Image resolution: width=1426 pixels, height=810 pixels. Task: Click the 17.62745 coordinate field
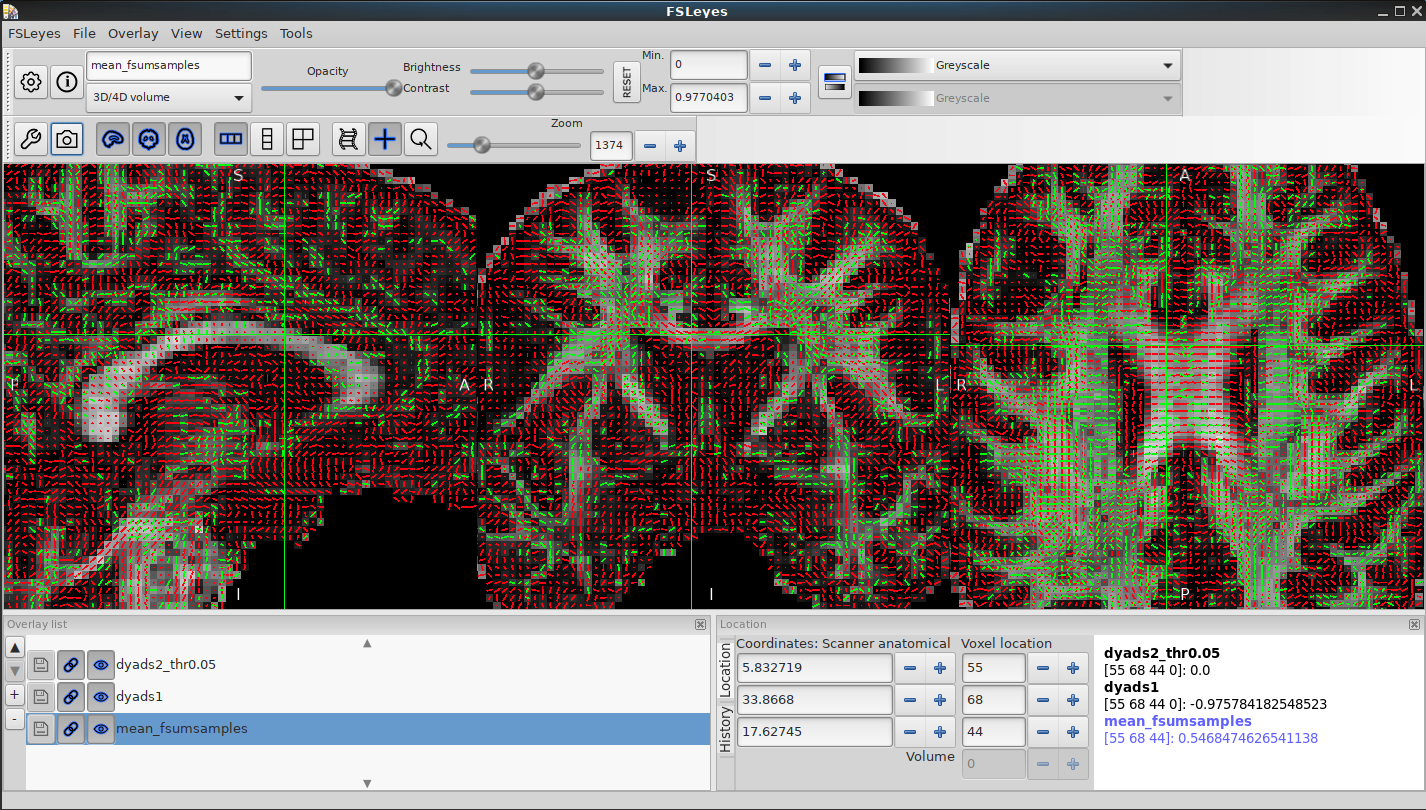(815, 732)
